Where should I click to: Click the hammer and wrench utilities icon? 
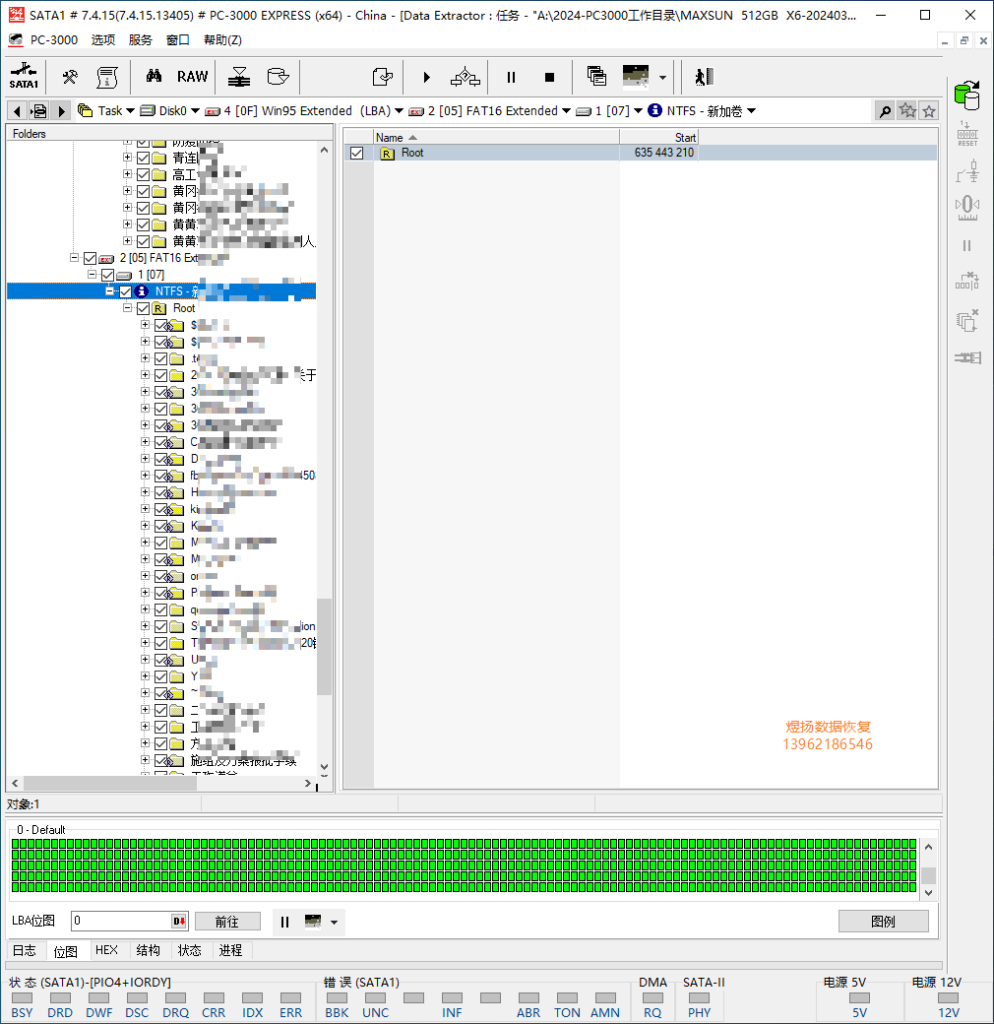point(70,77)
